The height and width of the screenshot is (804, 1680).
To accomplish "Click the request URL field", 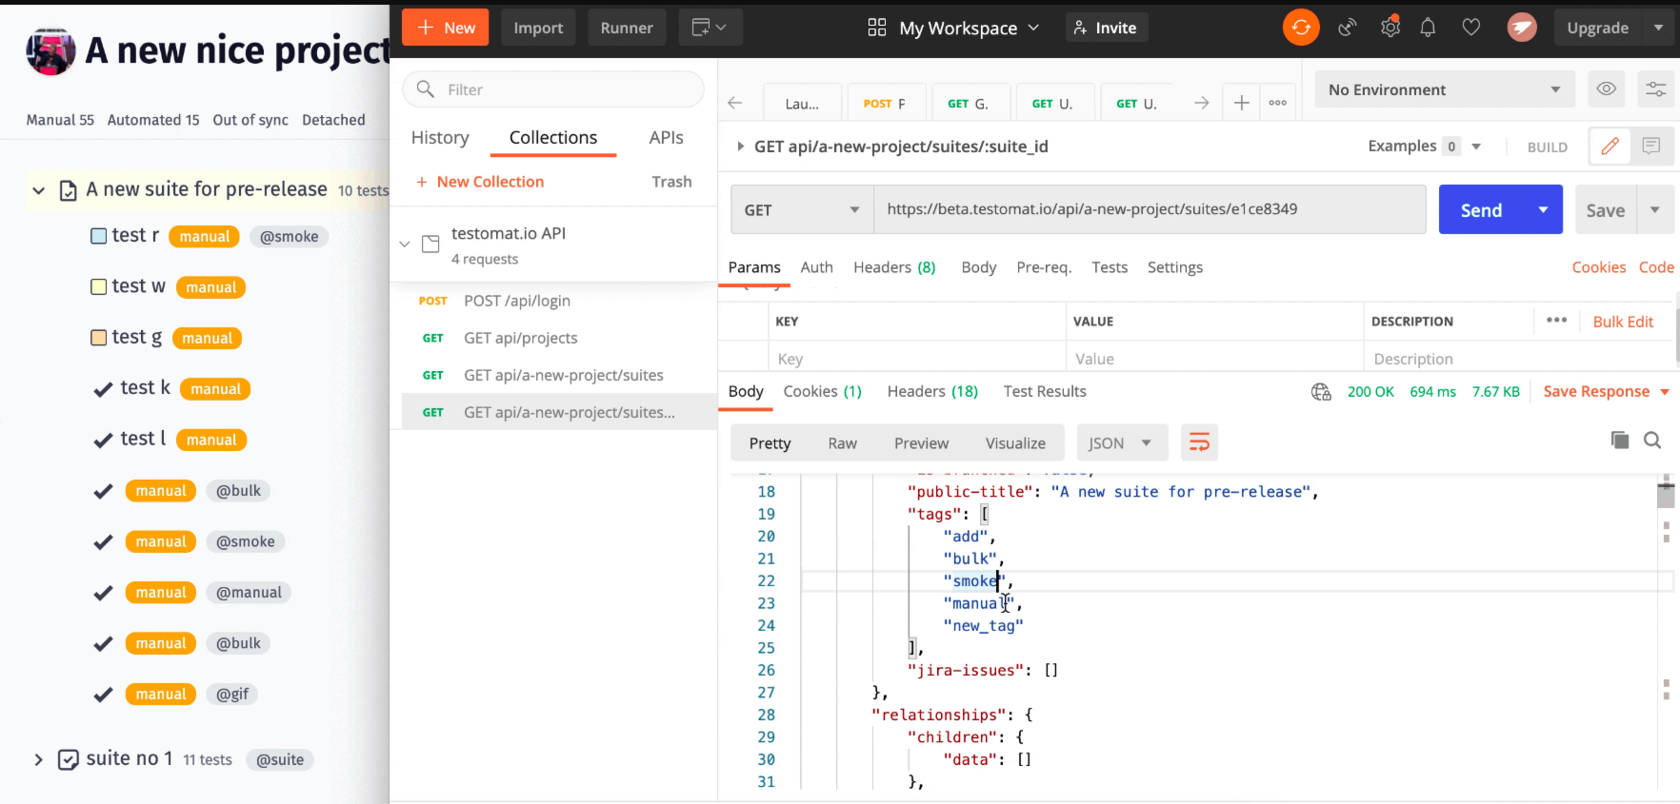I will (x=1150, y=210).
